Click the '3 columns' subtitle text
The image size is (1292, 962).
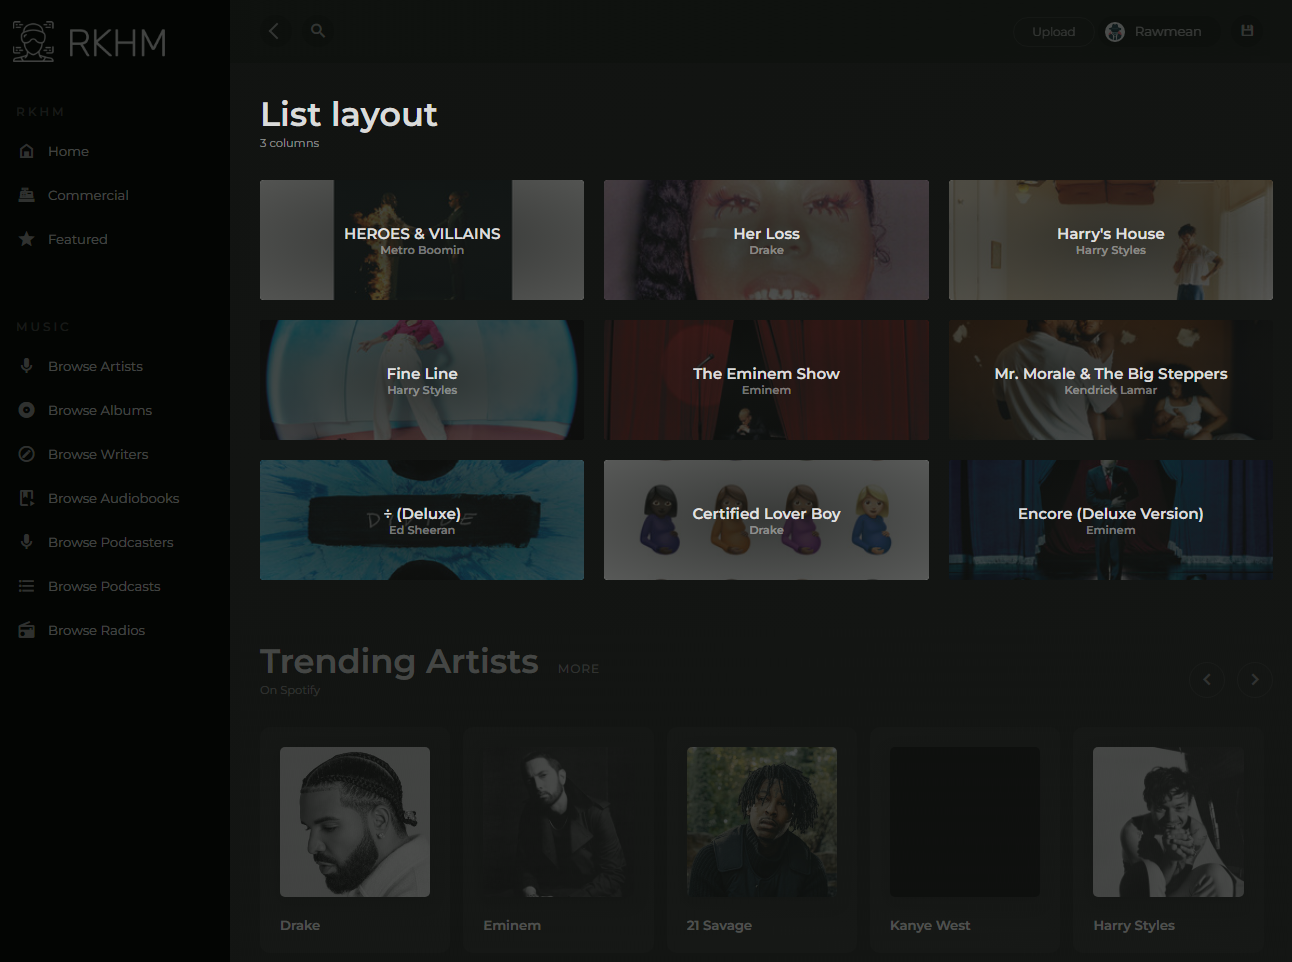(x=290, y=143)
